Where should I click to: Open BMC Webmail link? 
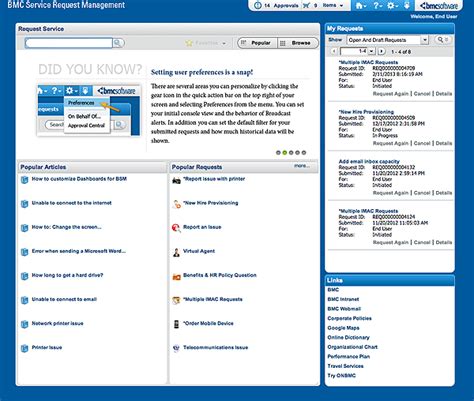pos(344,309)
